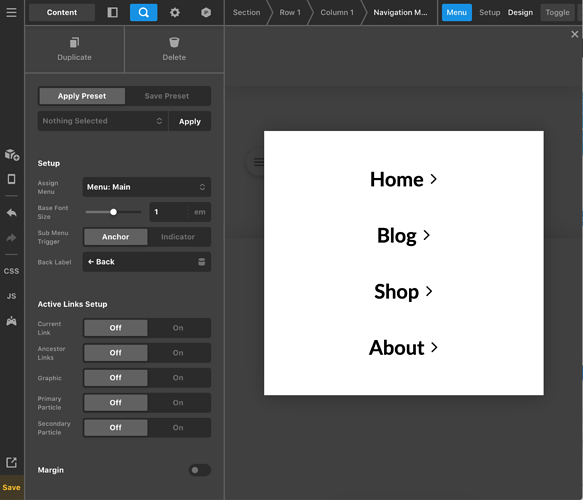Click the Base Font Size value field
The height and width of the screenshot is (500, 583).
pyautogui.click(x=168, y=212)
